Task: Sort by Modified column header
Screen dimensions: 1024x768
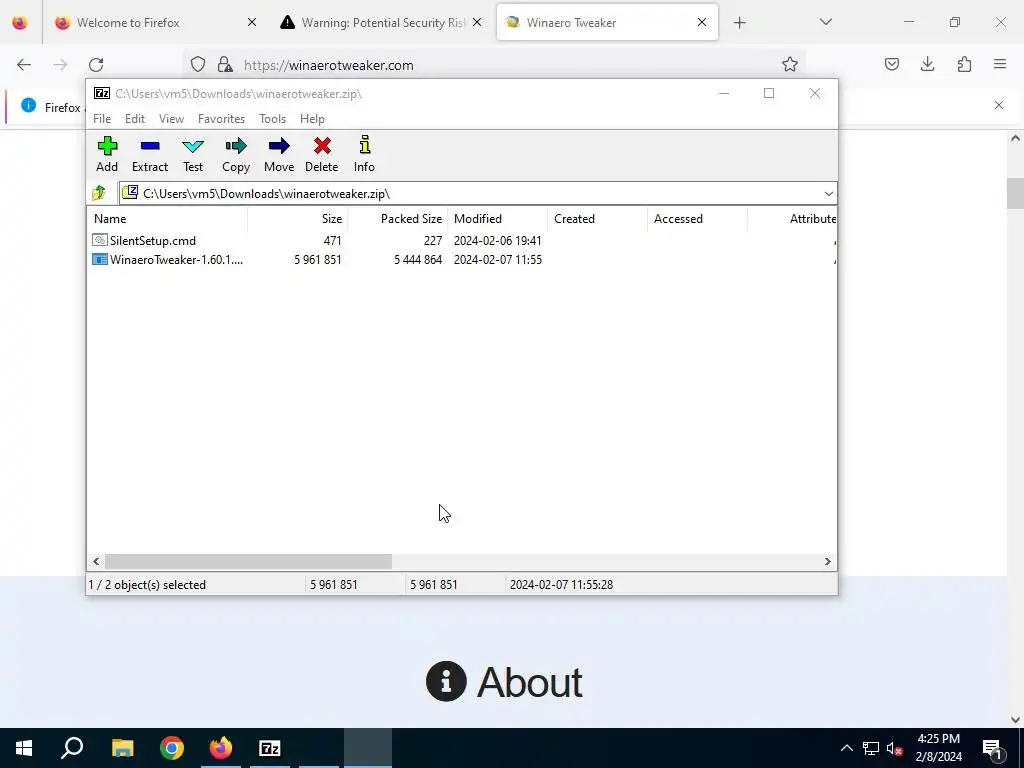Action: [498, 219]
